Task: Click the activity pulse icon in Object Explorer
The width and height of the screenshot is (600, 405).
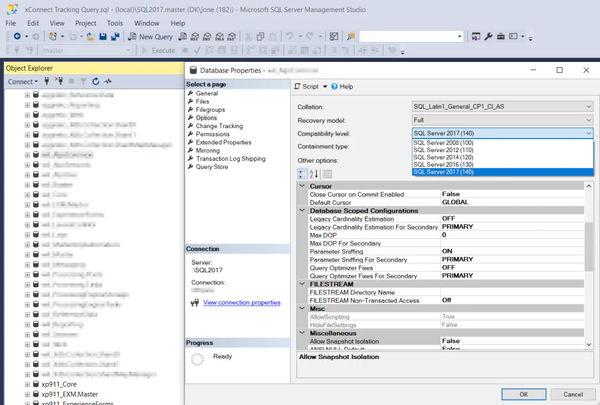Action: 108,81
